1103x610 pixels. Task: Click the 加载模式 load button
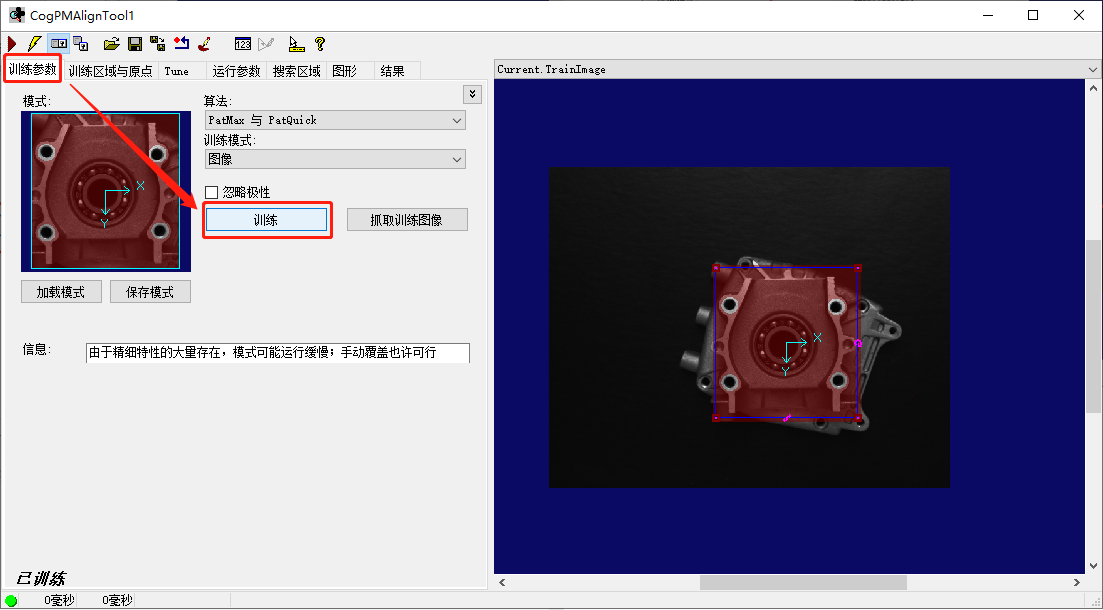coord(61,291)
